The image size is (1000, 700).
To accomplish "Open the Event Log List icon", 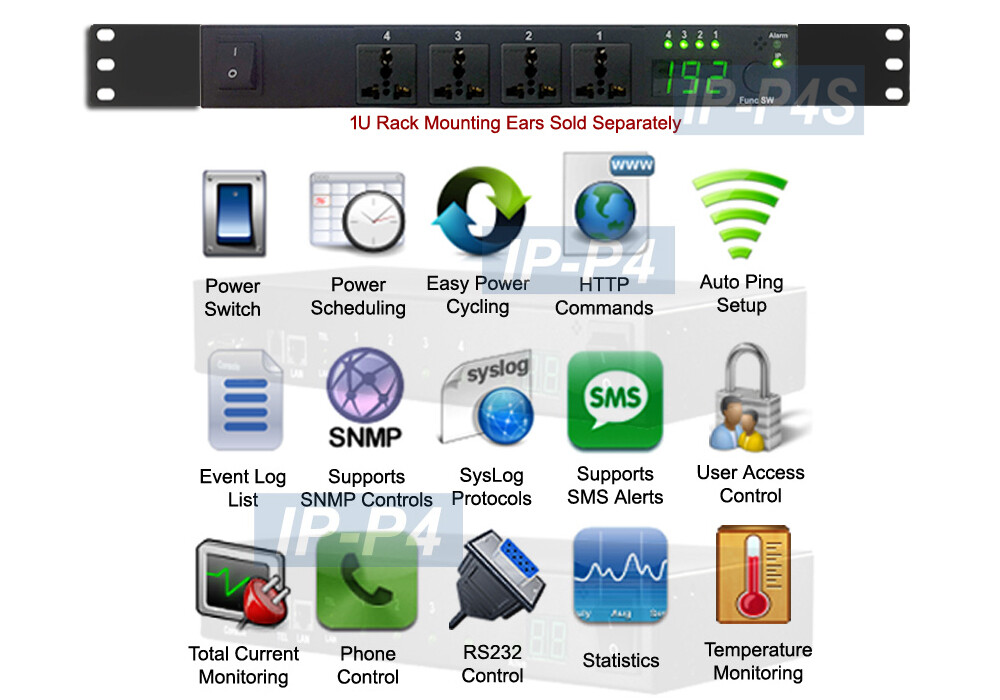I will tap(238, 400).
